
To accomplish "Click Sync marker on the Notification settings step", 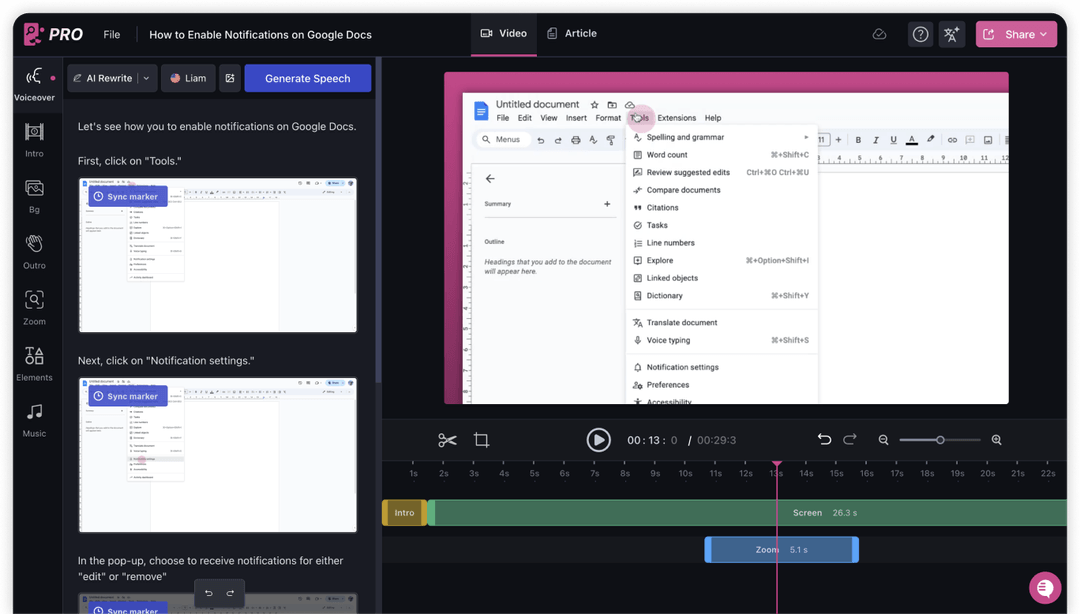I will pyautogui.click(x=127, y=396).
